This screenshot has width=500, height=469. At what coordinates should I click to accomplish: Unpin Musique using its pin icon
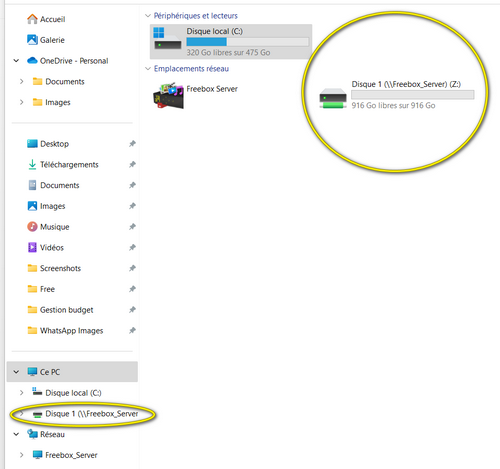[132, 227]
